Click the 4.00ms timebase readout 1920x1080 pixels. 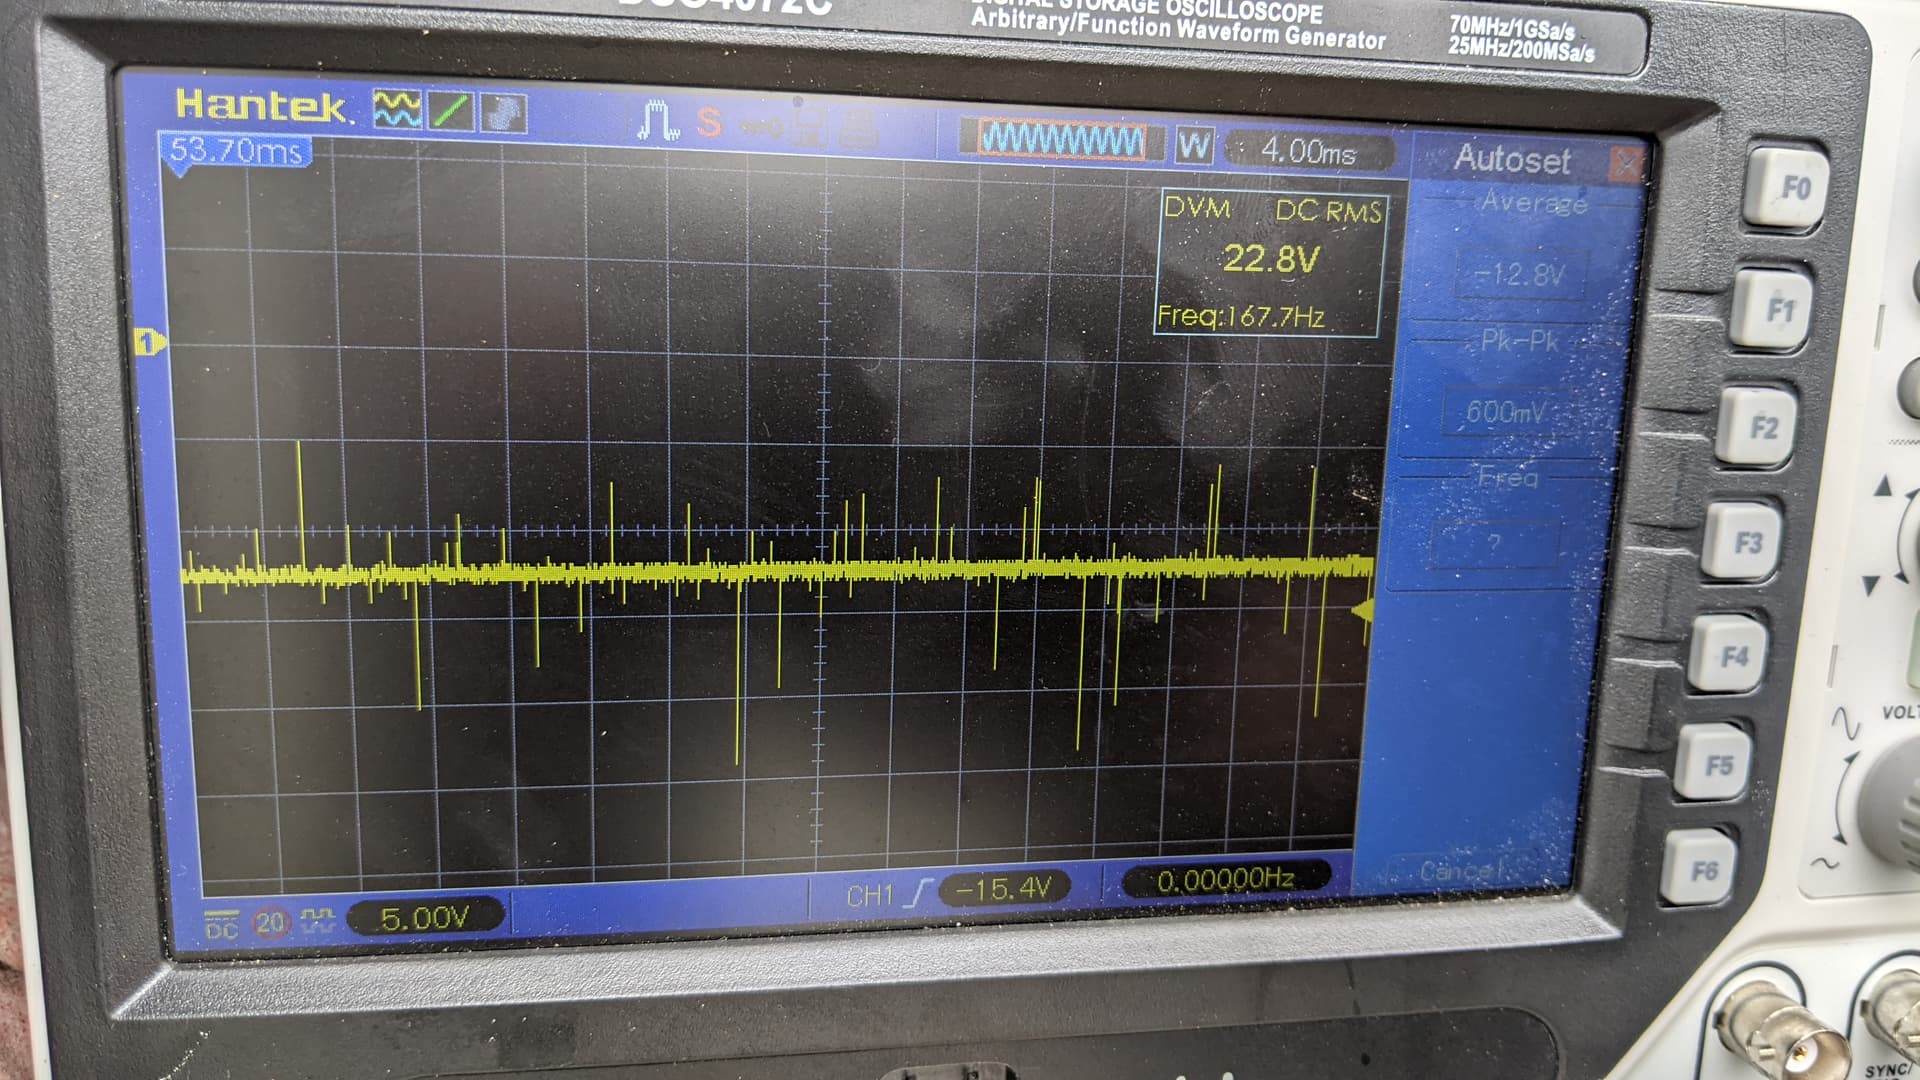tap(1308, 152)
